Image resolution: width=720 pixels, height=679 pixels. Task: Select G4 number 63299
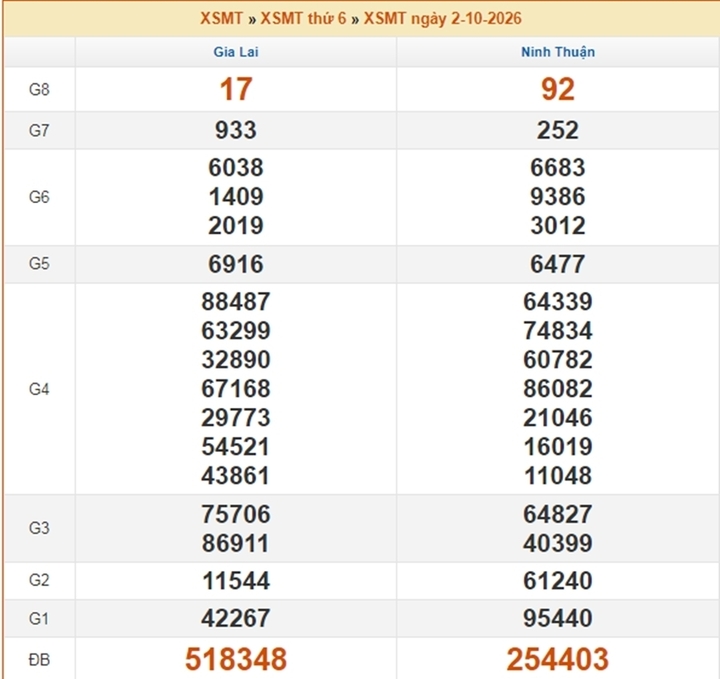click(x=236, y=331)
